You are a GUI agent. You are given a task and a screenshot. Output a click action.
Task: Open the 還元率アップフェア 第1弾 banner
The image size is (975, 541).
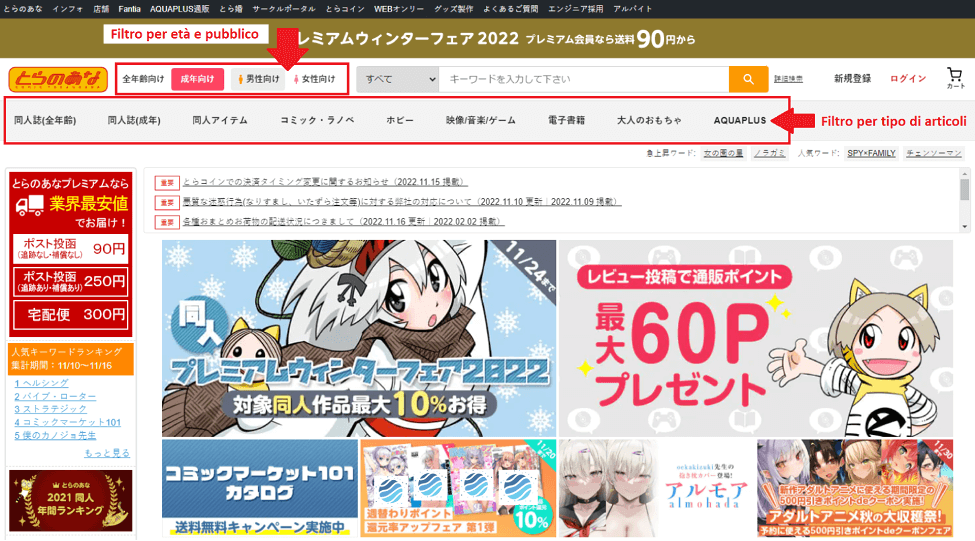point(458,488)
